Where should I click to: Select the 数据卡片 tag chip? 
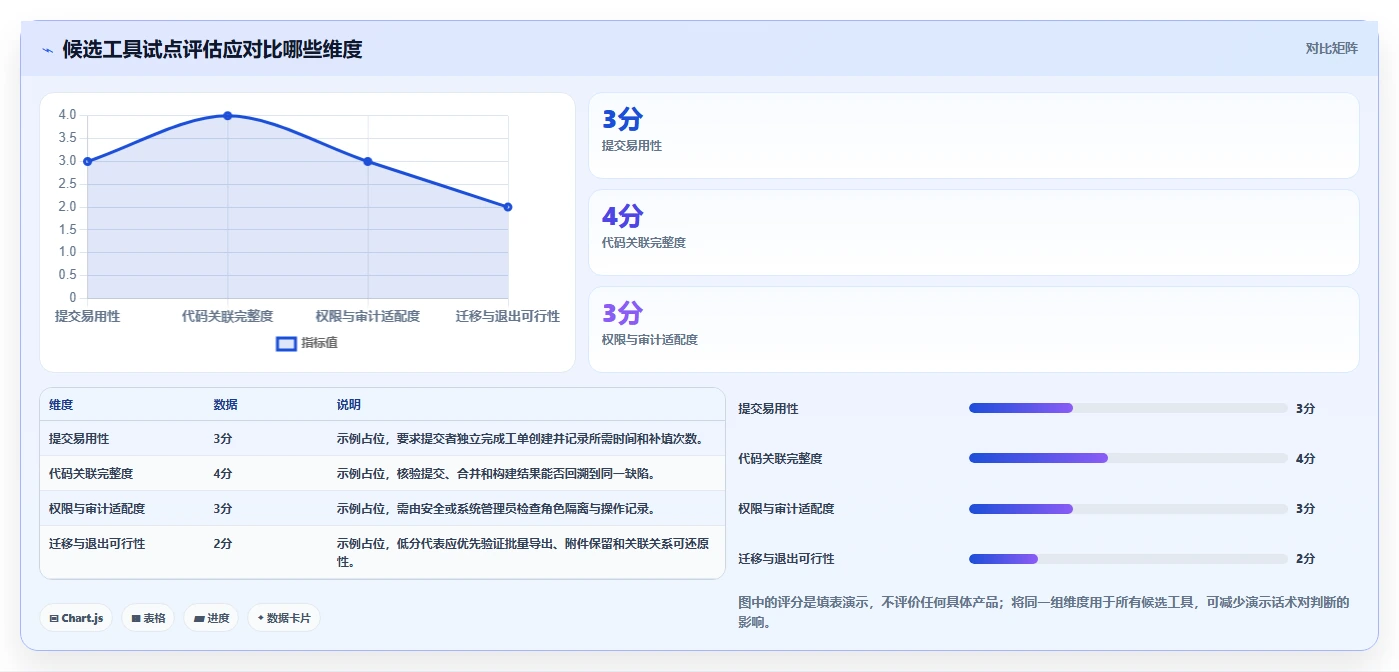[284, 618]
